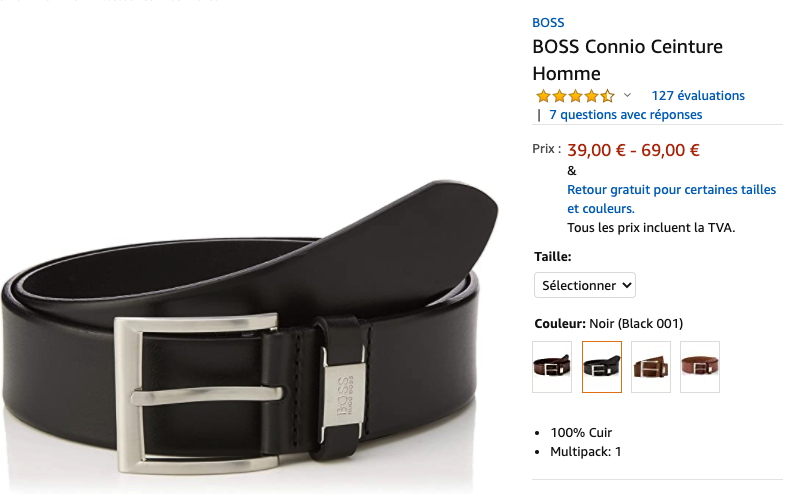Screen dimensions: 791x494
Task: Click the half-filled fifth rating star
Action: click(x=607, y=96)
